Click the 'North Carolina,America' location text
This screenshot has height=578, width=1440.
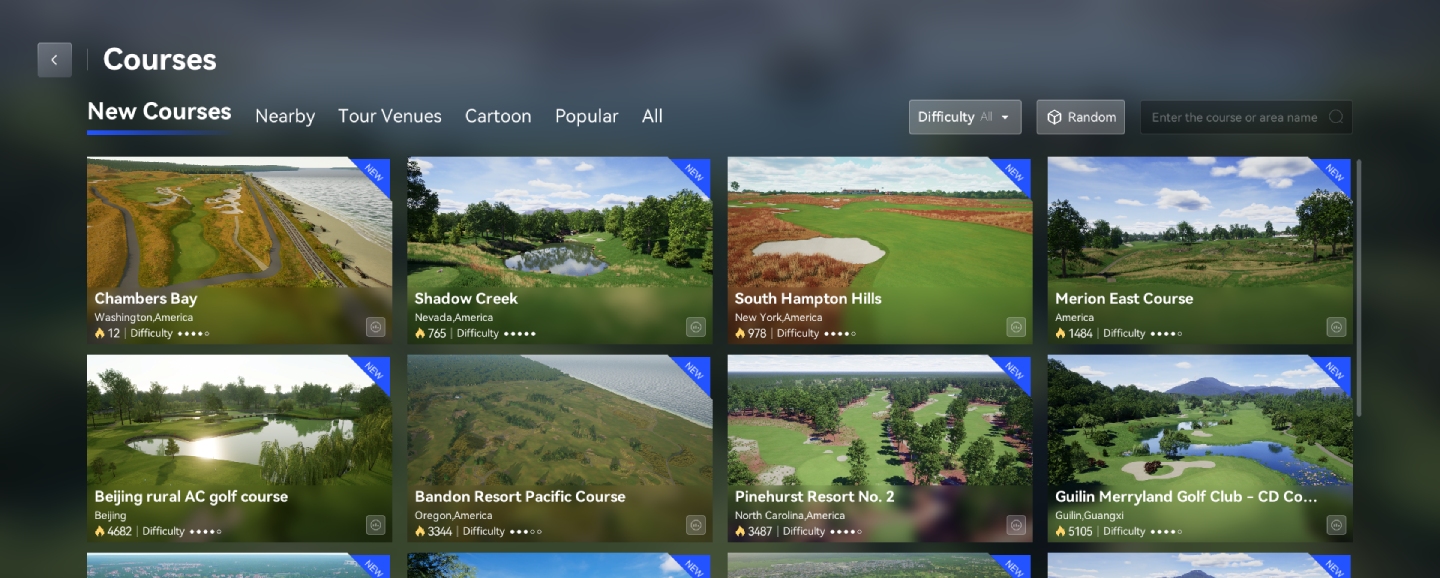point(790,515)
